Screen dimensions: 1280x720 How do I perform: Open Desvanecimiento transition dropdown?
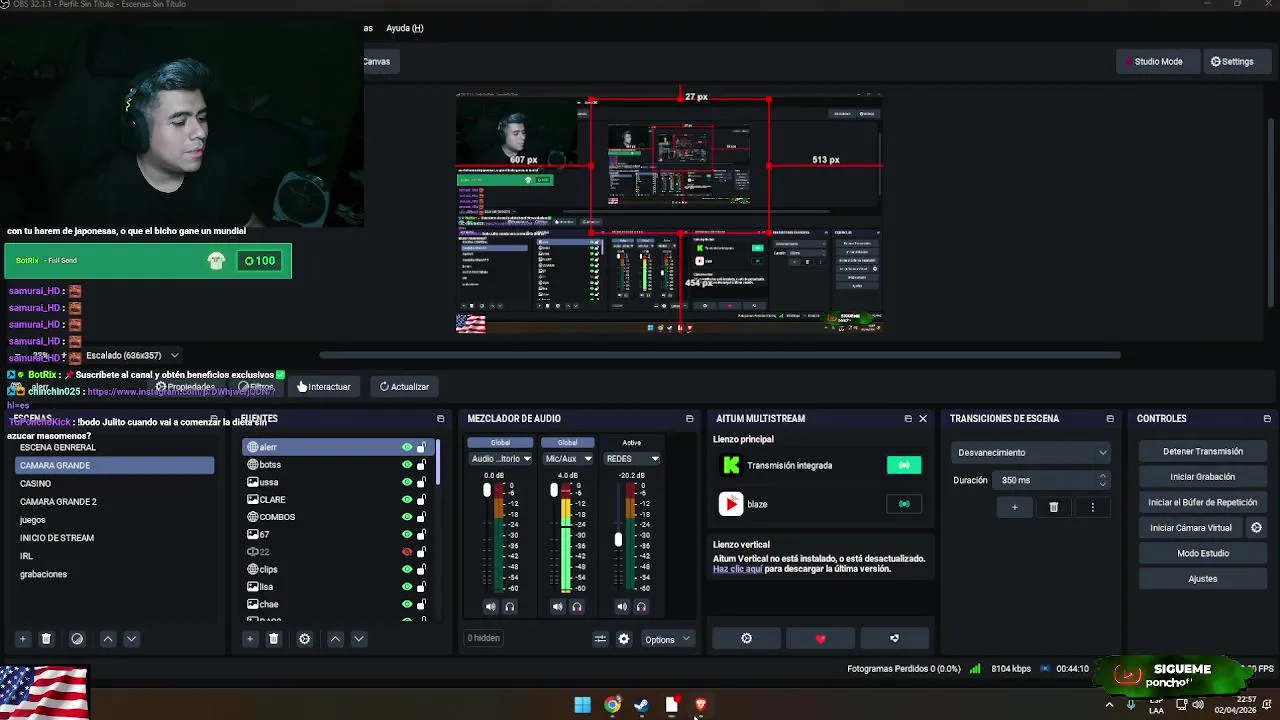(1031, 453)
